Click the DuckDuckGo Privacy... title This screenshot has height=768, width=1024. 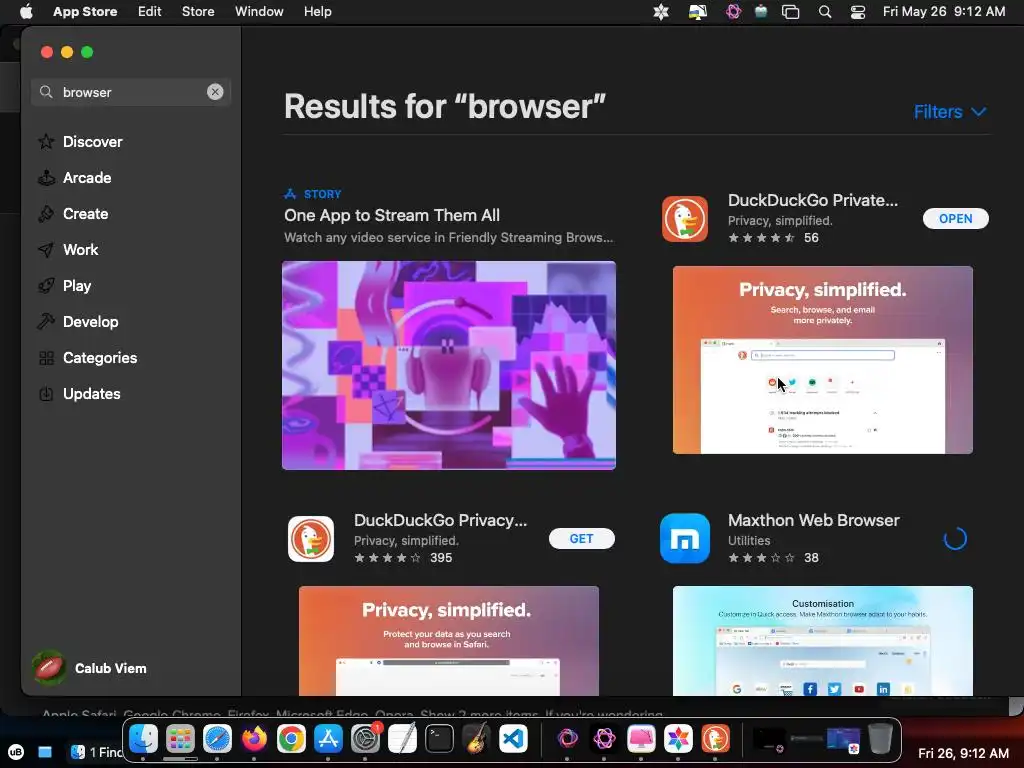(440, 520)
